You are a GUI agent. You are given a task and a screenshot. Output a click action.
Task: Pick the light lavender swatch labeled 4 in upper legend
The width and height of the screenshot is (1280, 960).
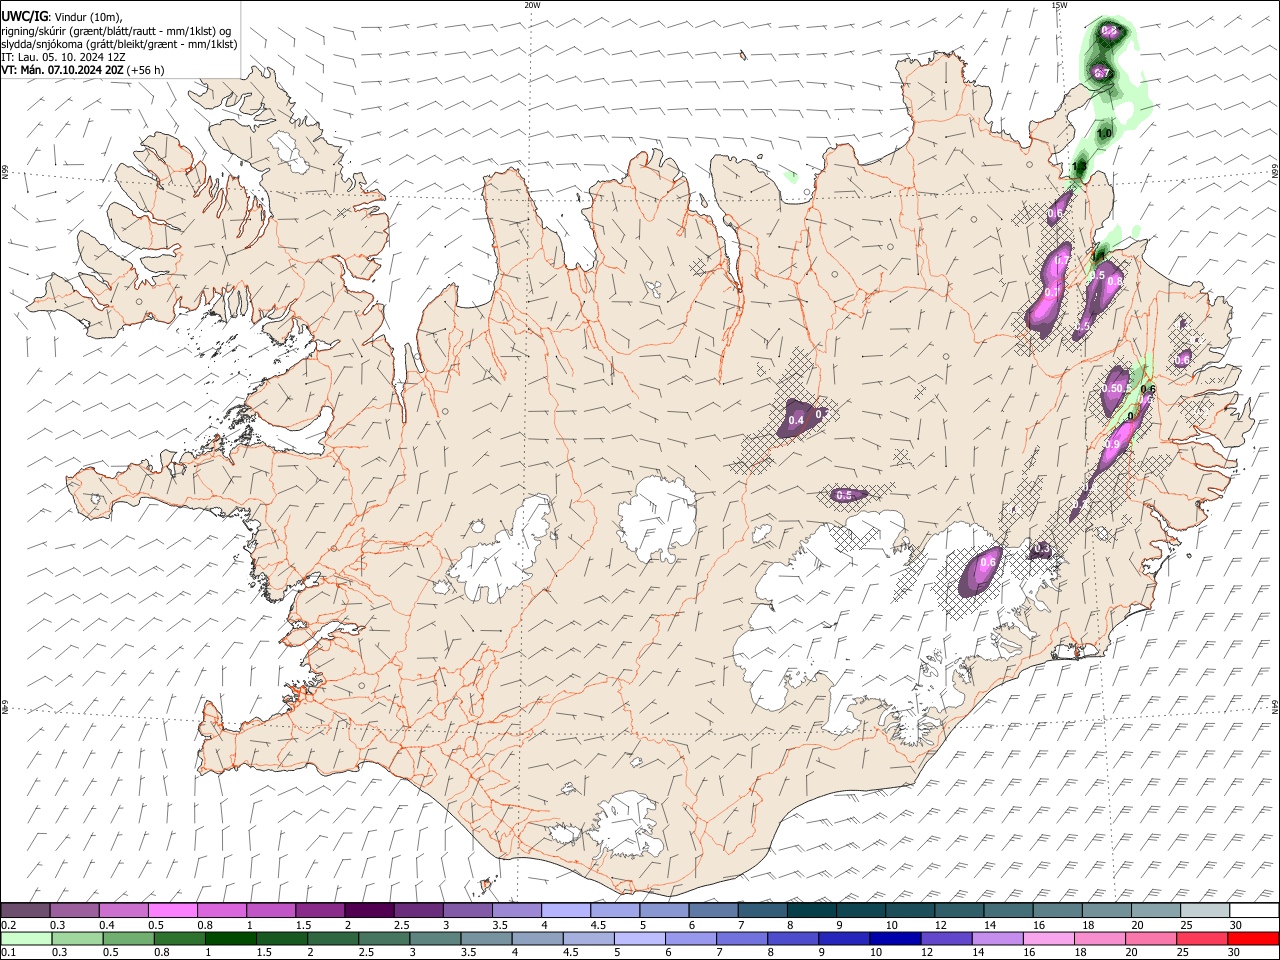click(x=566, y=910)
